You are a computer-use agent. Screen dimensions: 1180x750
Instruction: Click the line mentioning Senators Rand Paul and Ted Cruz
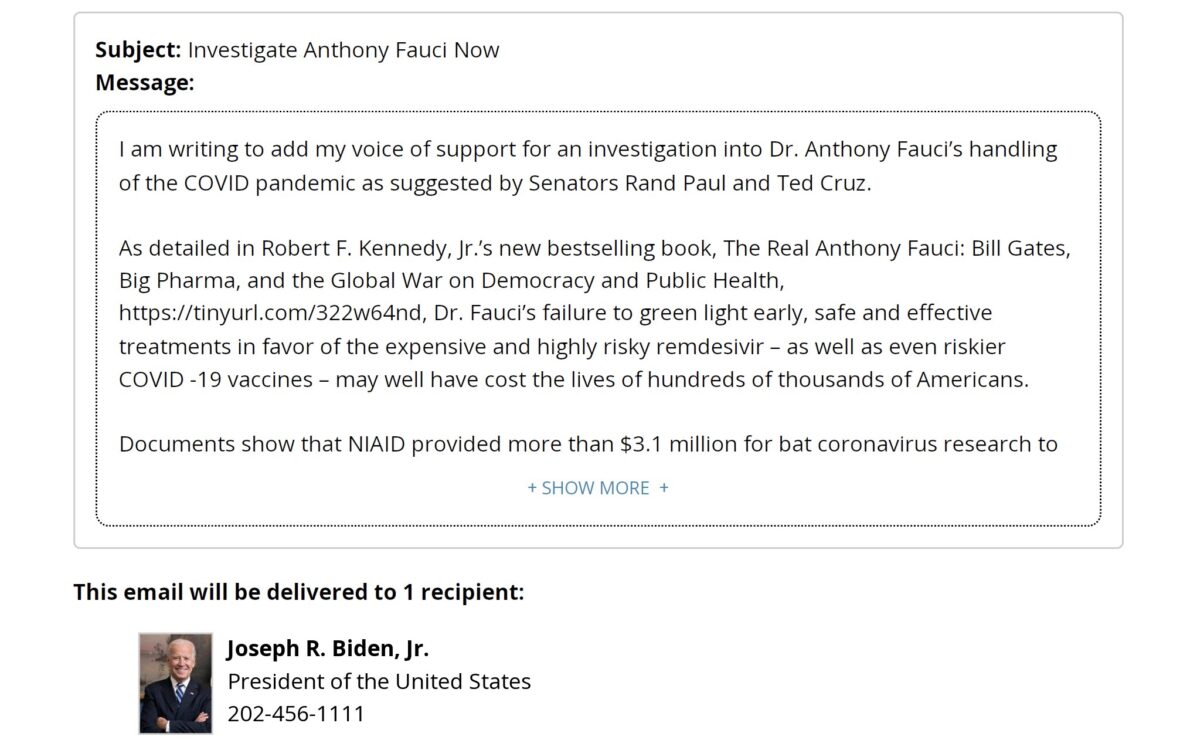point(494,183)
